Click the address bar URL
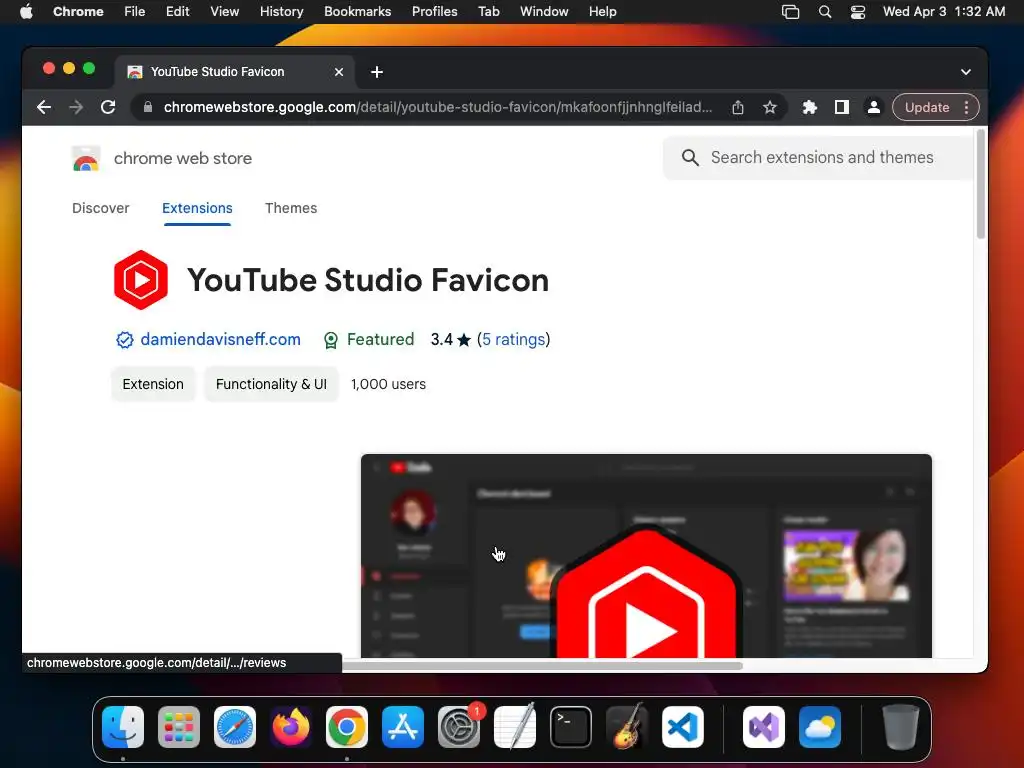The width and height of the screenshot is (1024, 768). pyautogui.click(x=438, y=107)
